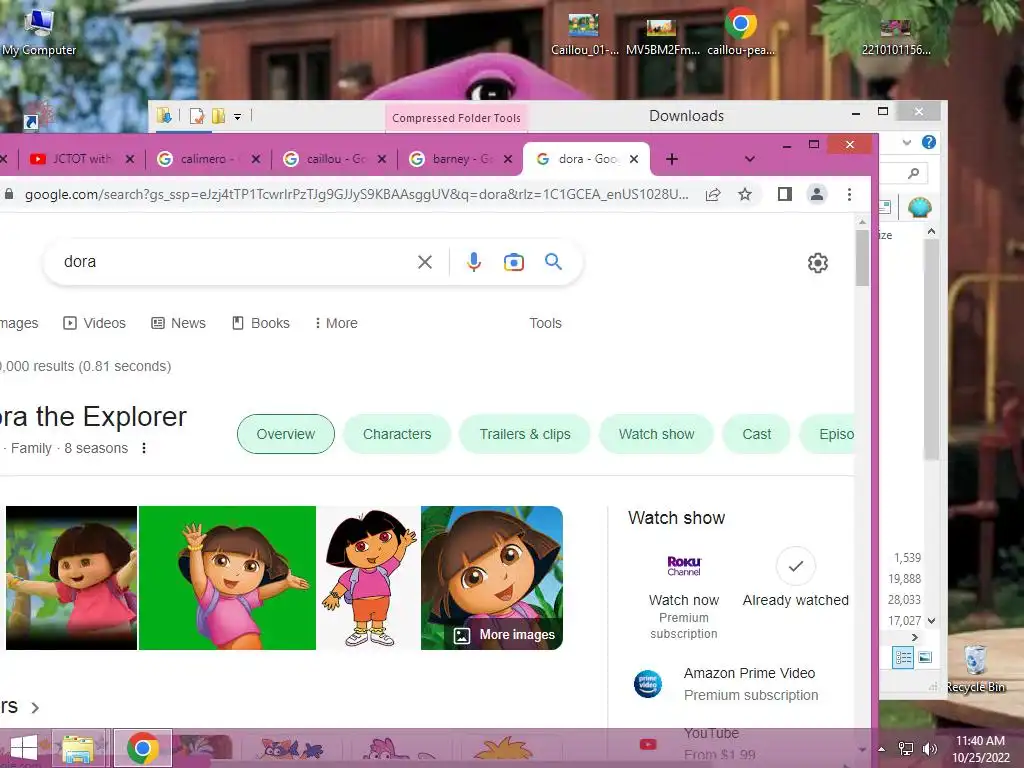Open Quick Access Toolbar customize dropdown
This screenshot has height=768, width=1024.
[x=238, y=117]
